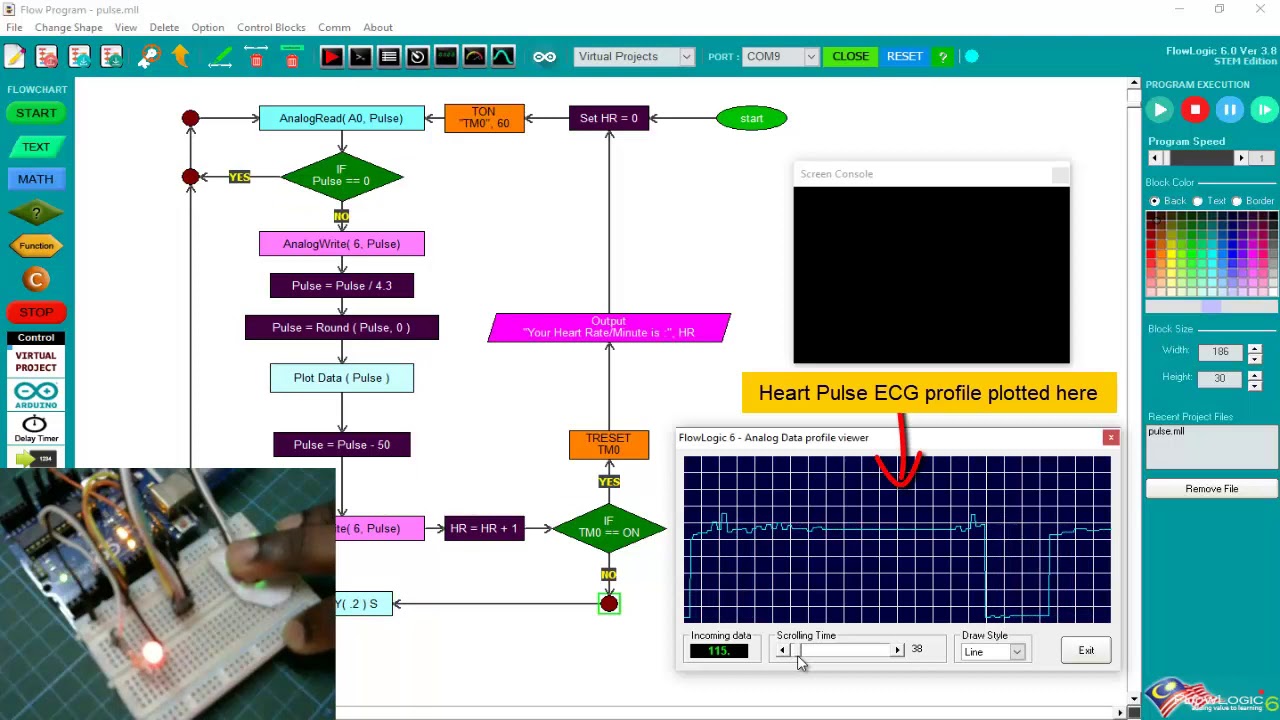Click the green help question mark
The width and height of the screenshot is (1280, 720).
click(942, 57)
